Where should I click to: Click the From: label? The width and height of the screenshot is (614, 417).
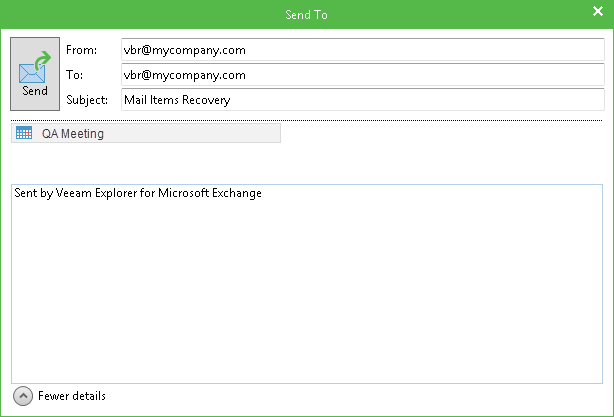pos(81,50)
